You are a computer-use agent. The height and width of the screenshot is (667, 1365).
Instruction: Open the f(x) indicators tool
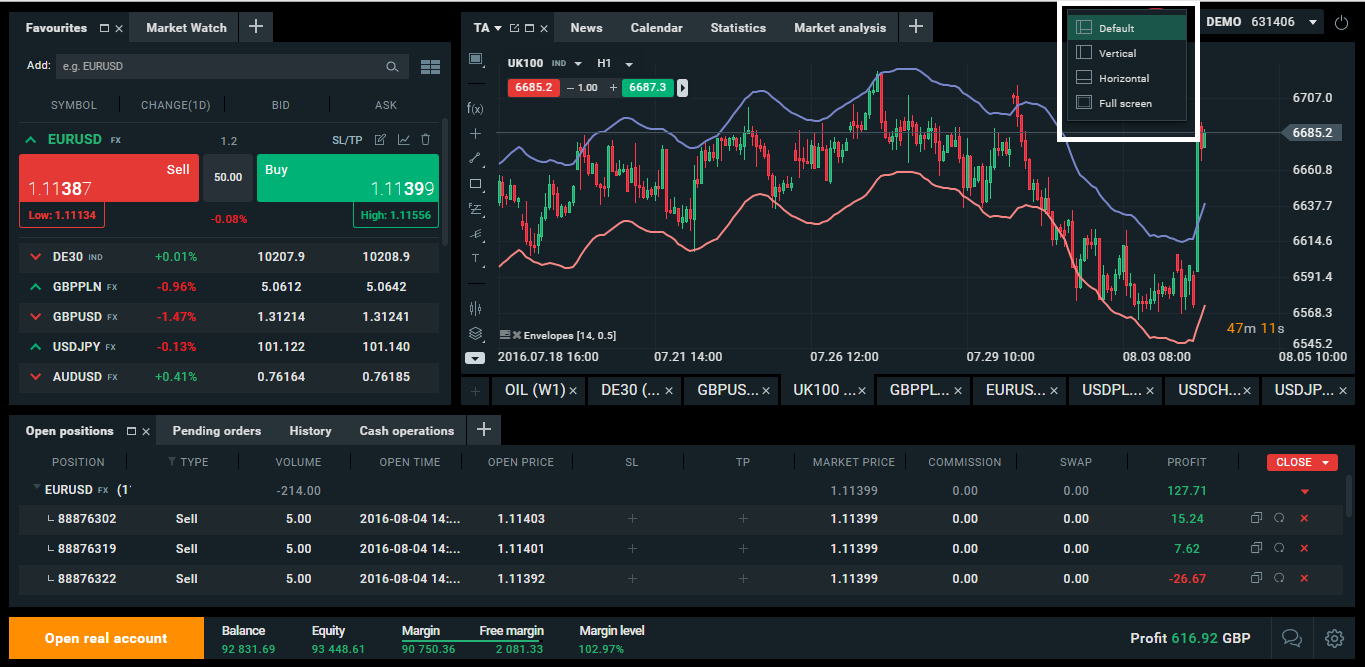(475, 108)
